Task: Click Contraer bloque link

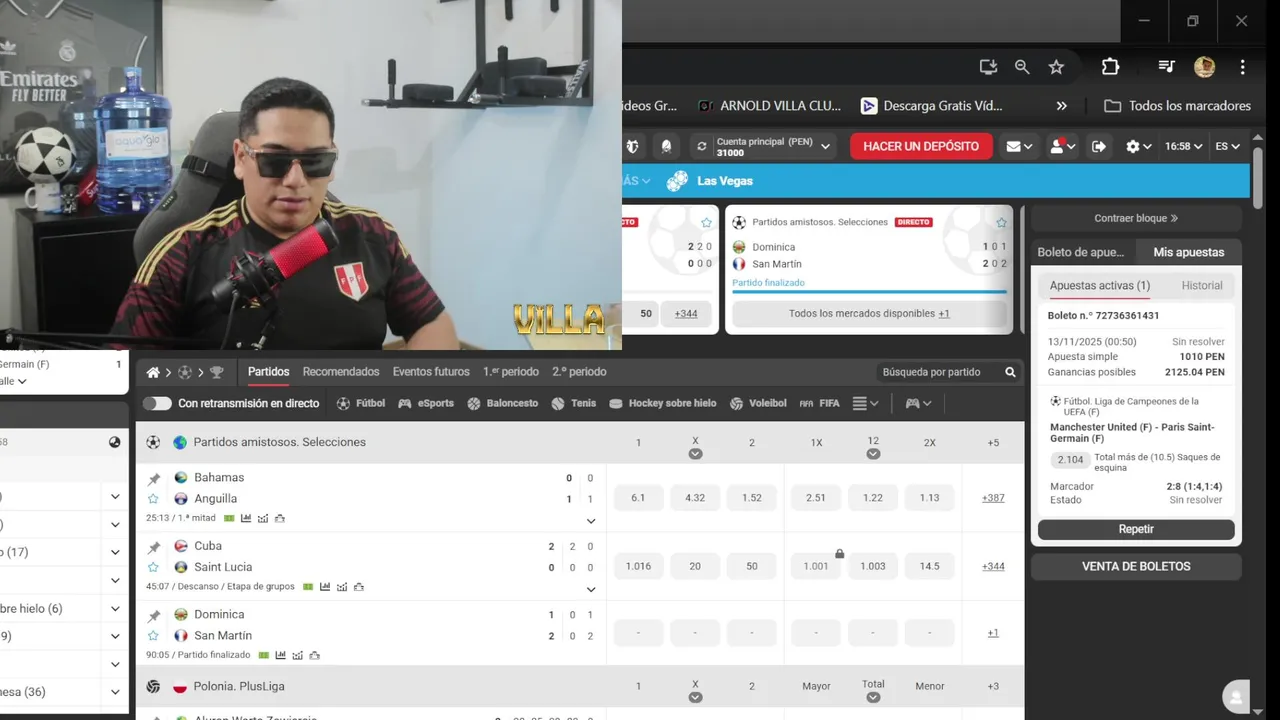Action: pyautogui.click(x=1136, y=218)
